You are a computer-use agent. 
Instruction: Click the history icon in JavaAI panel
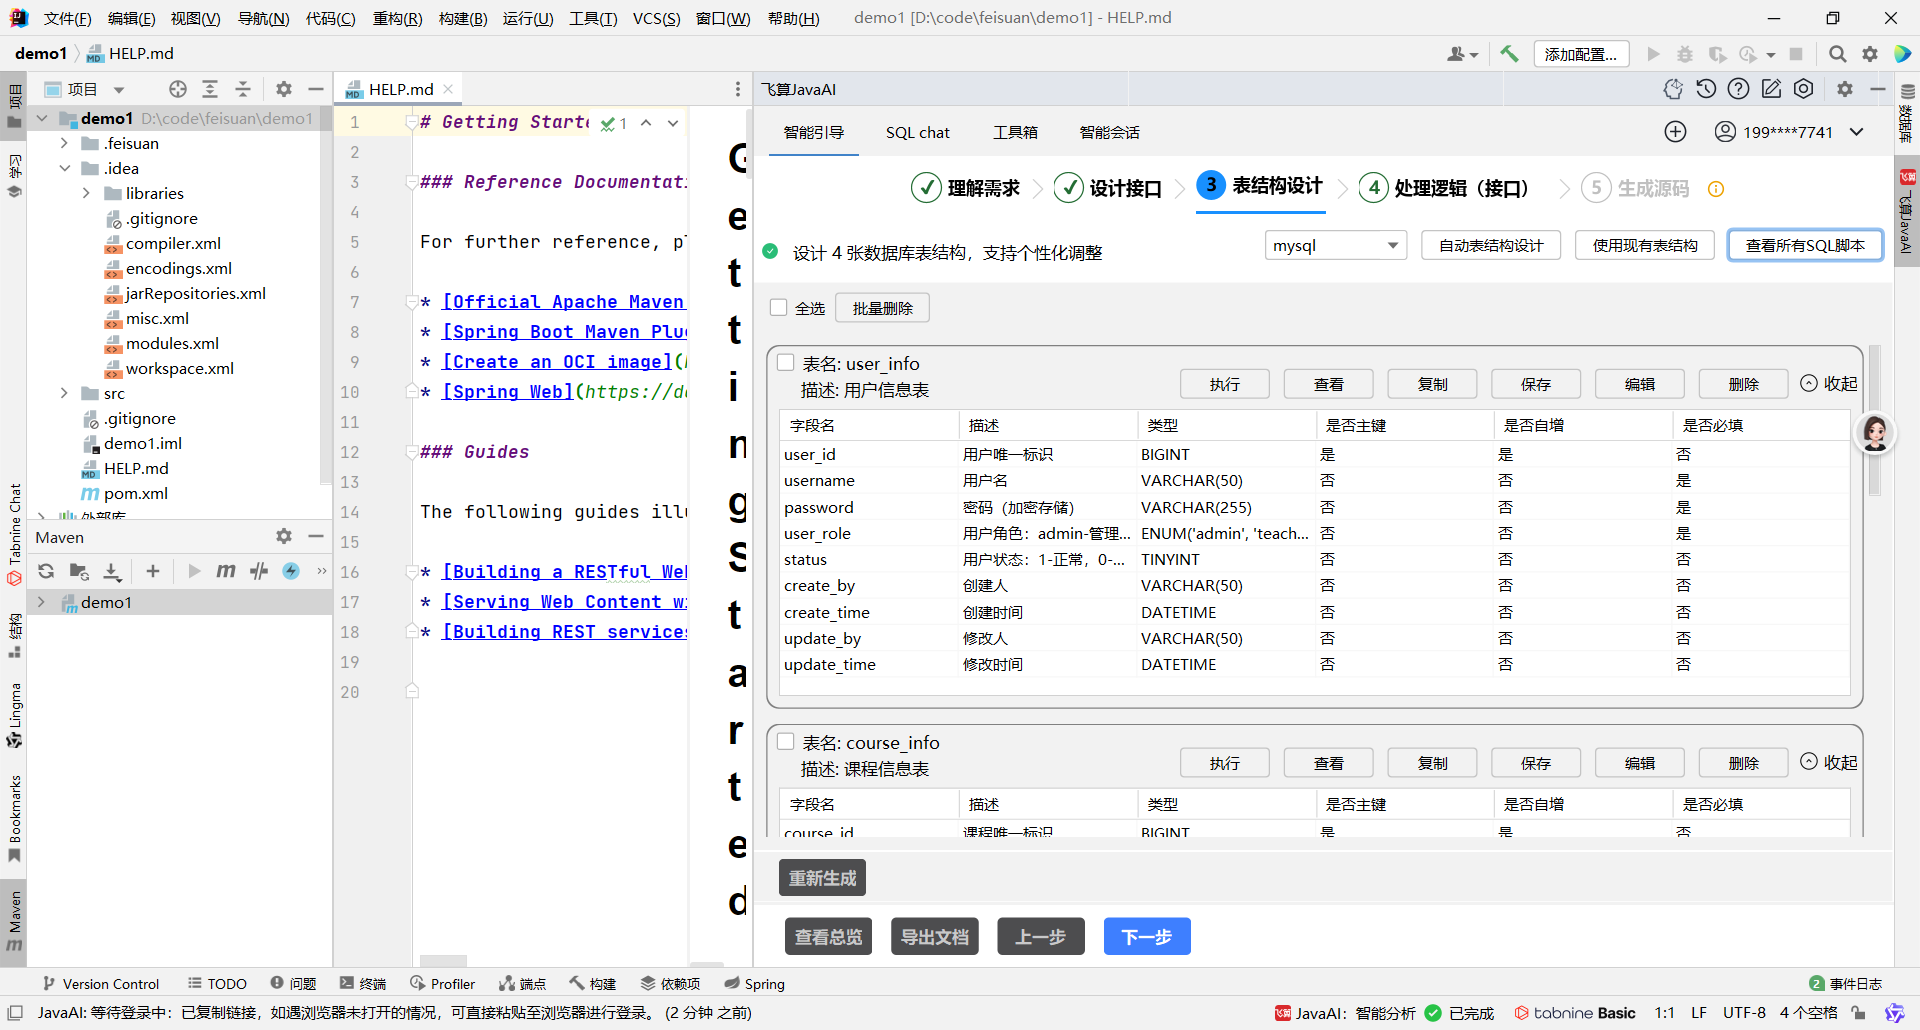(x=1706, y=89)
